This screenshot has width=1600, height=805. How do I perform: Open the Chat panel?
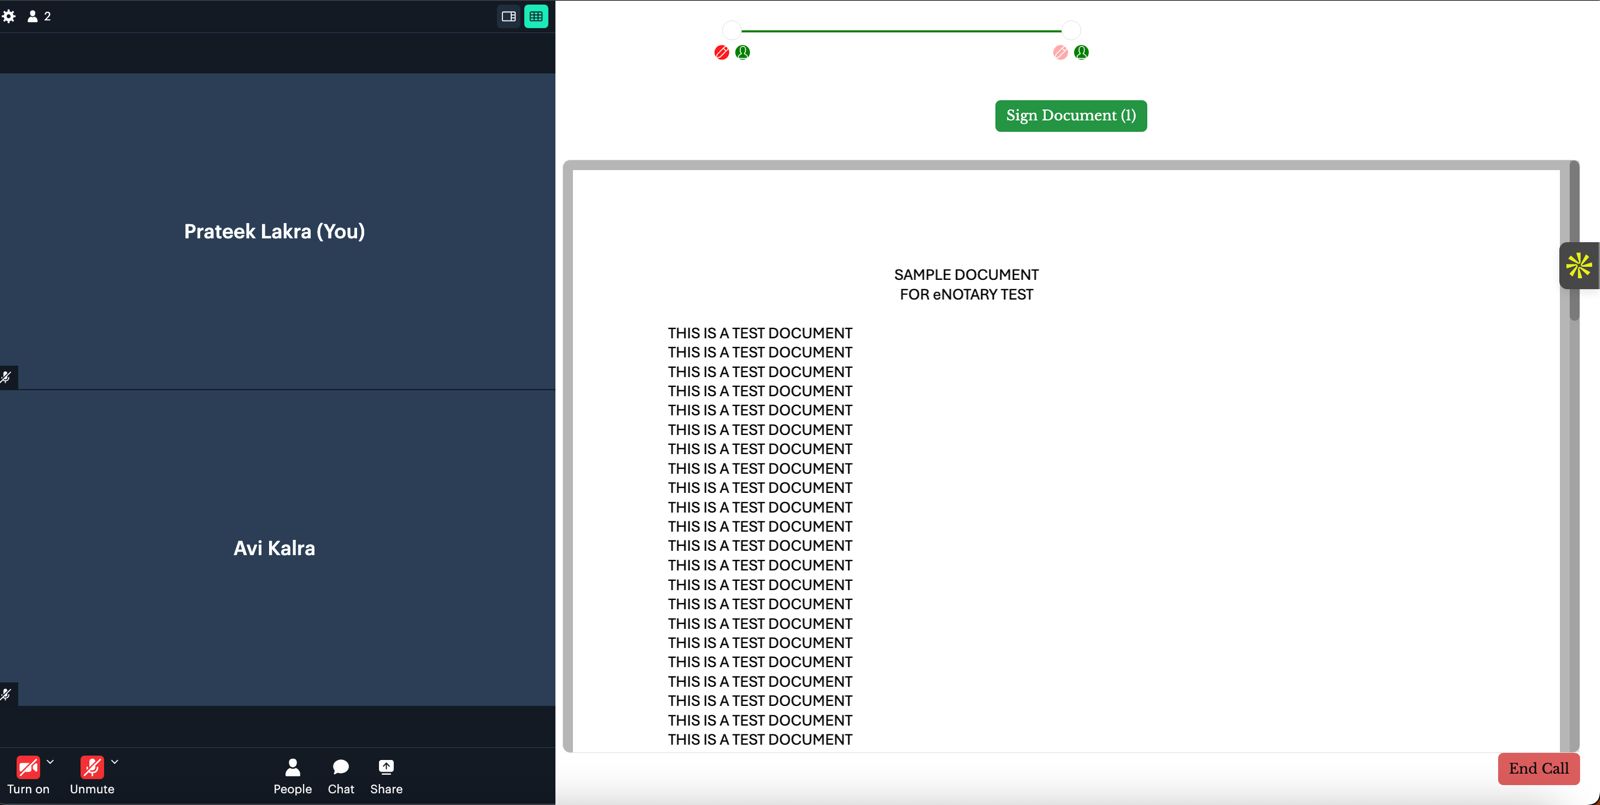pos(341,775)
